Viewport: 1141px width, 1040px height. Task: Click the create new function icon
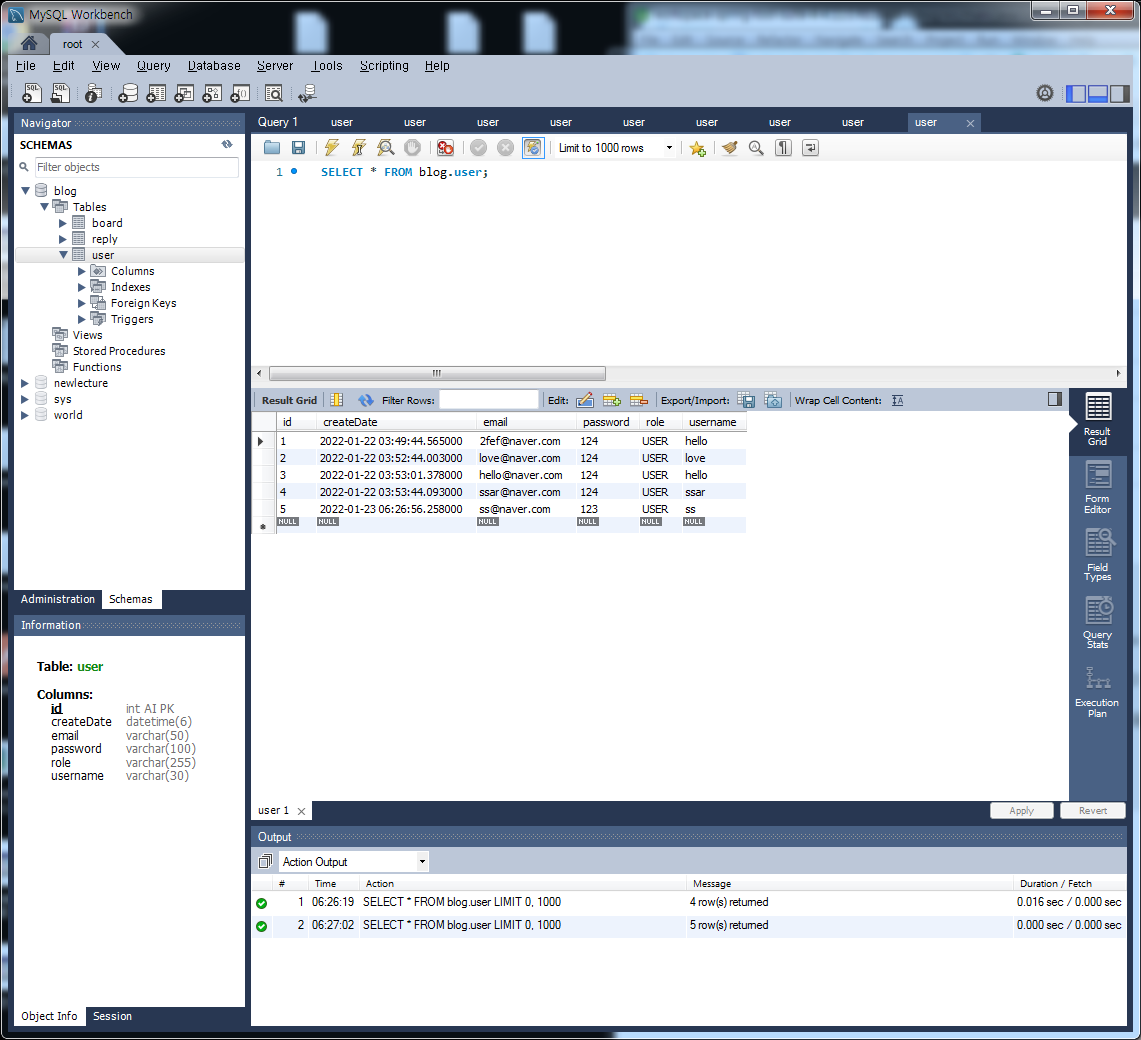click(x=240, y=93)
